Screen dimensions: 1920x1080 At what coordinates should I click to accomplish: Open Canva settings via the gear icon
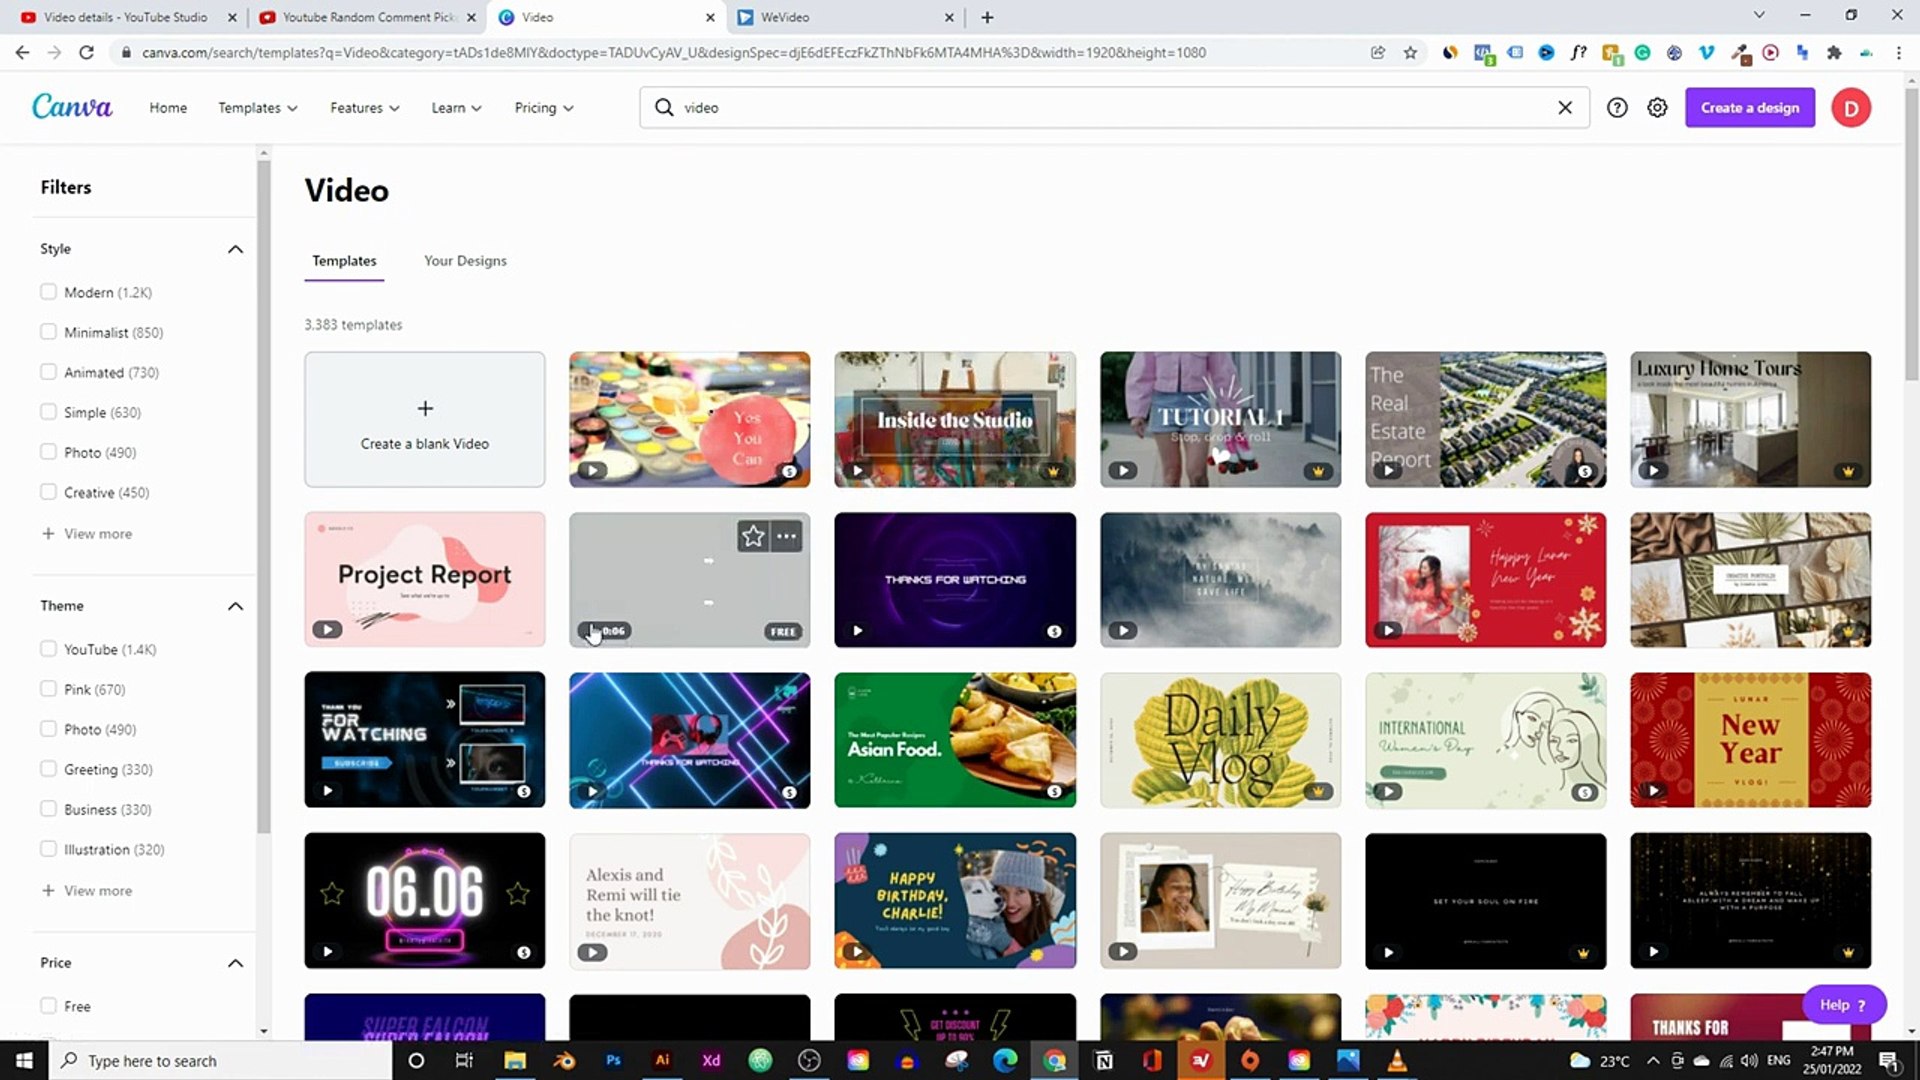point(1657,107)
